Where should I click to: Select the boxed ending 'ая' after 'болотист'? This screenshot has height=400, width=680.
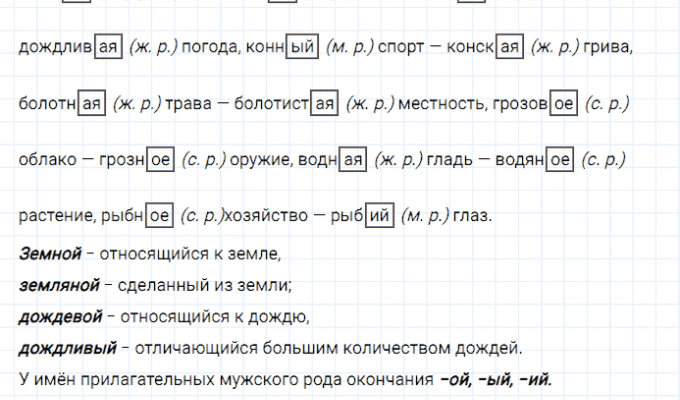pyautogui.click(x=324, y=103)
